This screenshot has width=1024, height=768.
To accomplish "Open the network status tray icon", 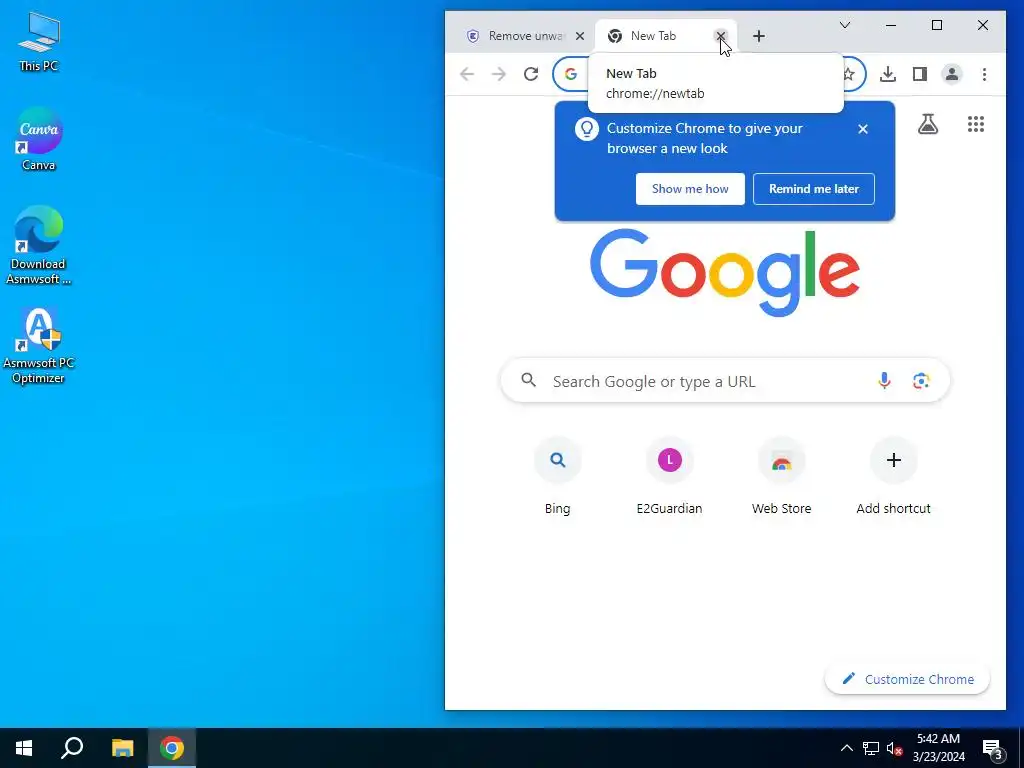I will [x=871, y=748].
